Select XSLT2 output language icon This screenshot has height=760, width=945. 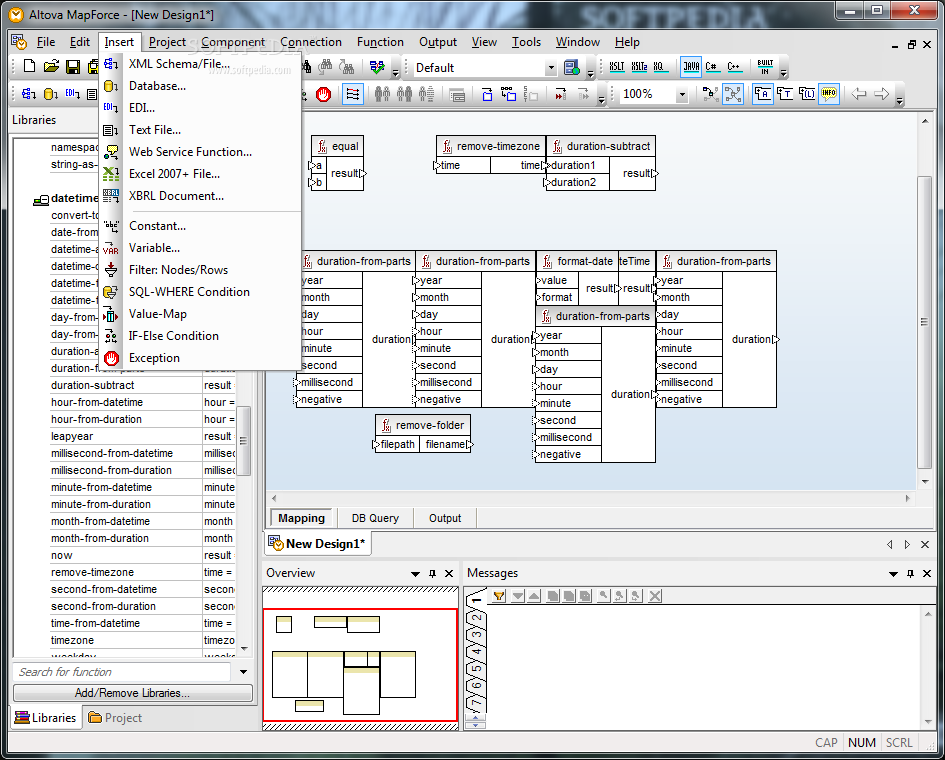click(x=639, y=67)
